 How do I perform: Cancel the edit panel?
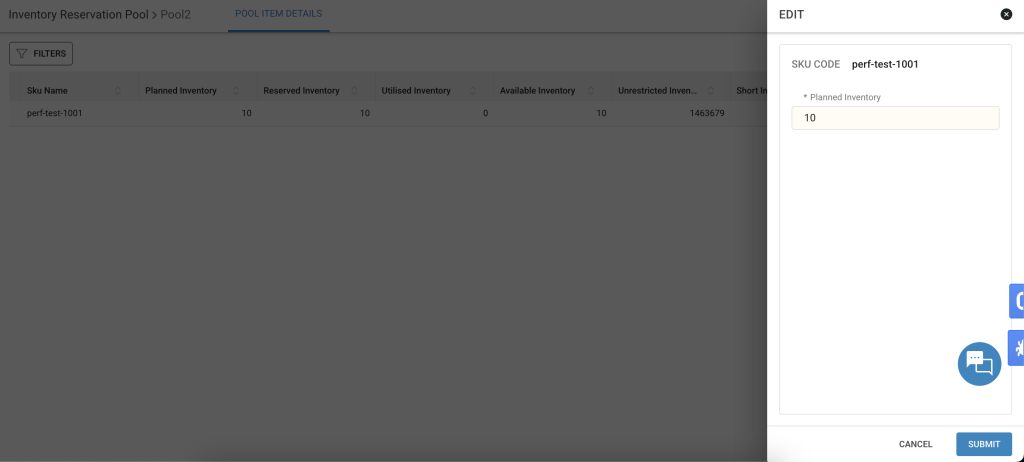tap(916, 444)
